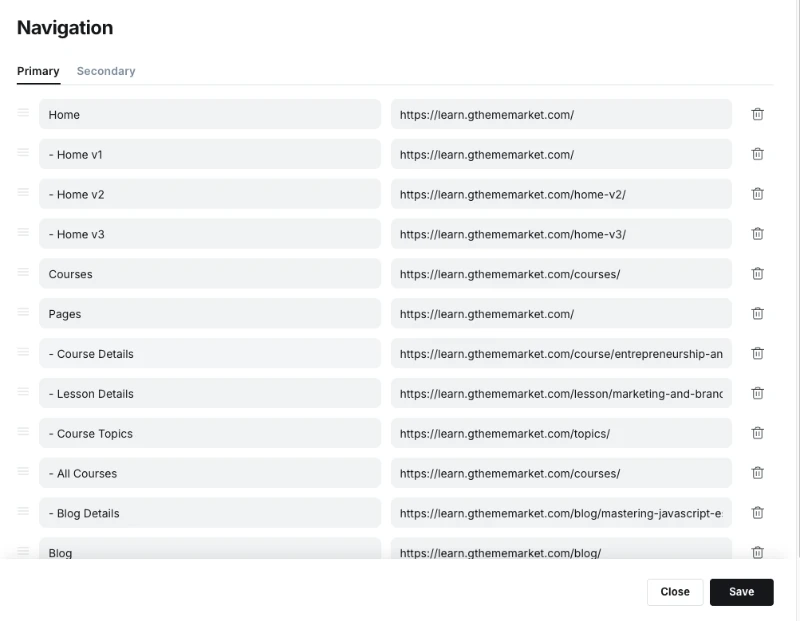
Task: Edit the Courses label field
Action: (x=210, y=274)
